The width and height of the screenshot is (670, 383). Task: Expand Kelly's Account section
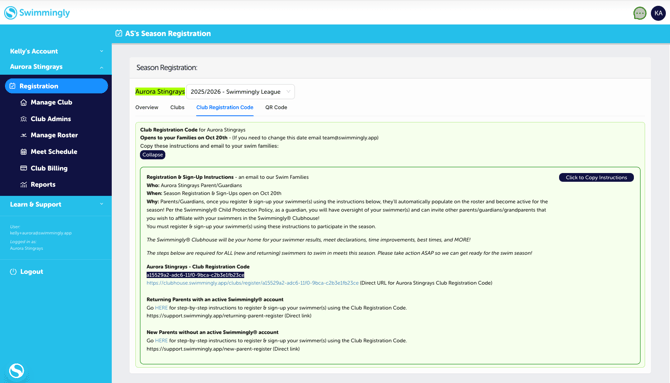[x=56, y=51]
